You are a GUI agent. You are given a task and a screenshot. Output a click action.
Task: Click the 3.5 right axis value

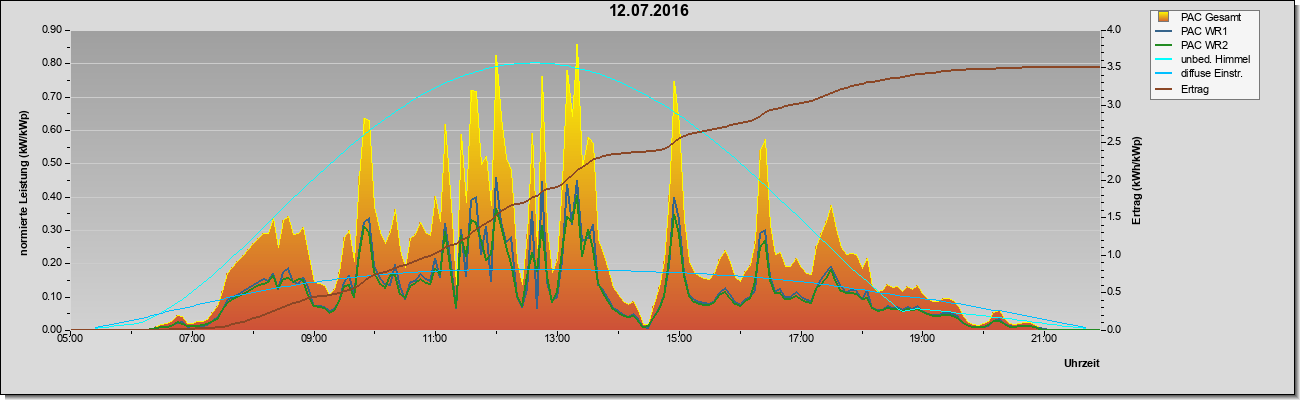click(1114, 67)
